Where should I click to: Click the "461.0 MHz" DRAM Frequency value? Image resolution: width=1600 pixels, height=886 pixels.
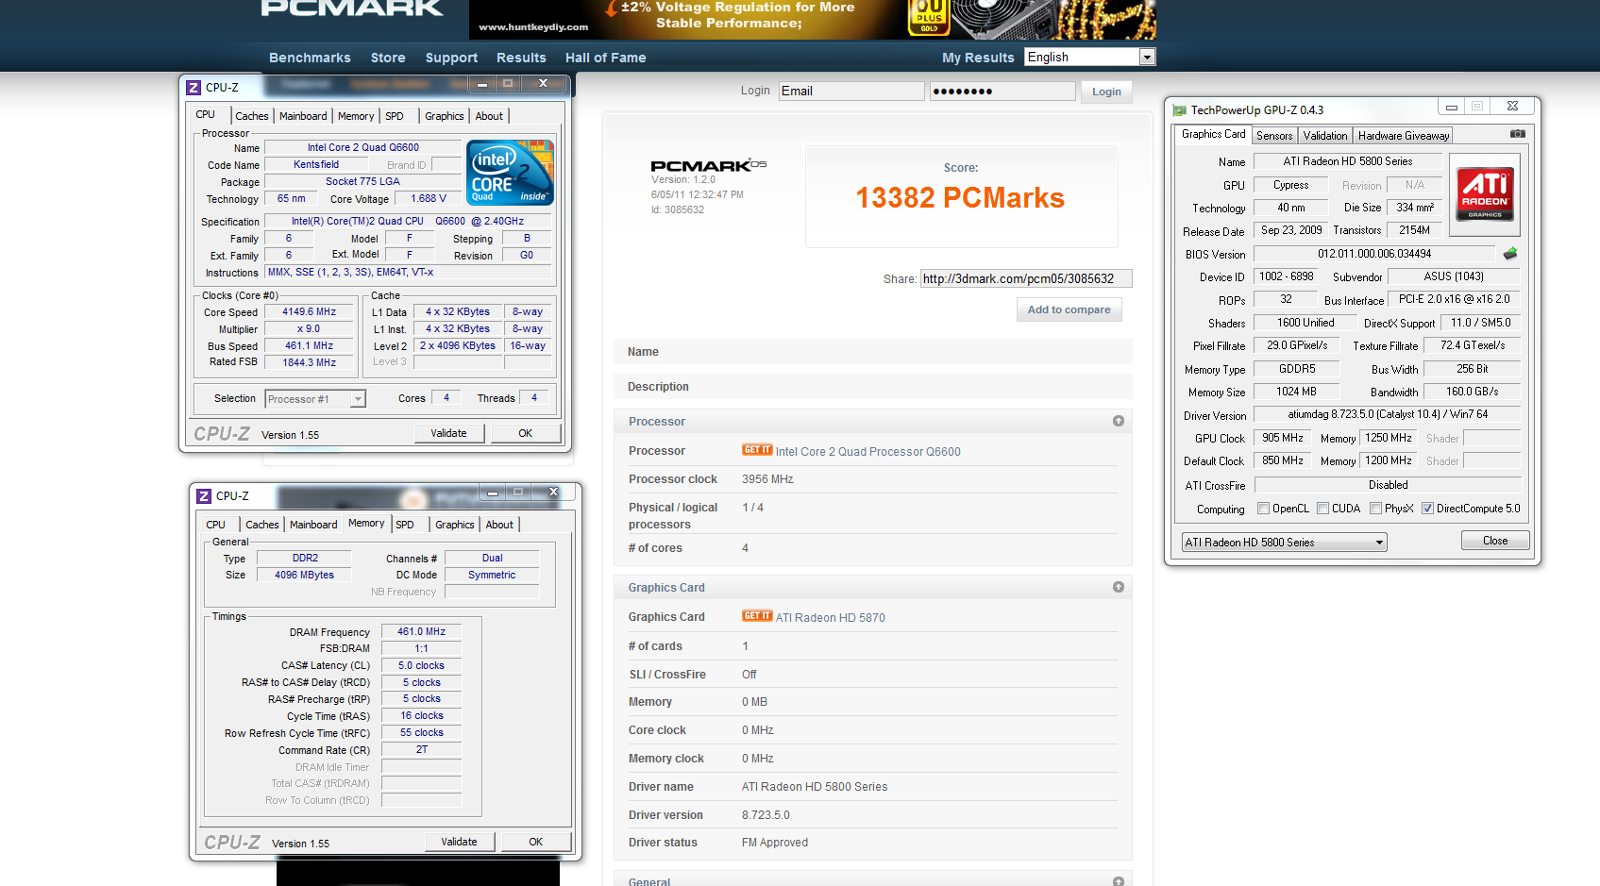click(421, 632)
